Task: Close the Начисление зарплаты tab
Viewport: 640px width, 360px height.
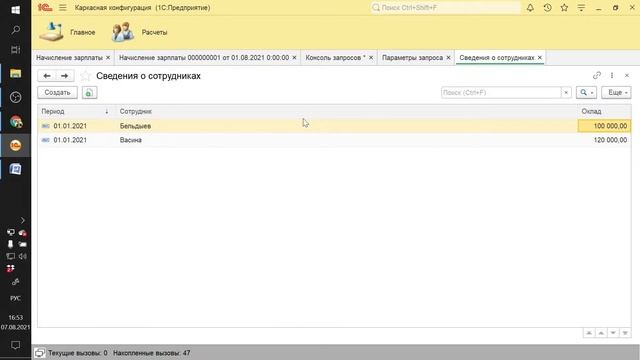Action: tap(108, 58)
